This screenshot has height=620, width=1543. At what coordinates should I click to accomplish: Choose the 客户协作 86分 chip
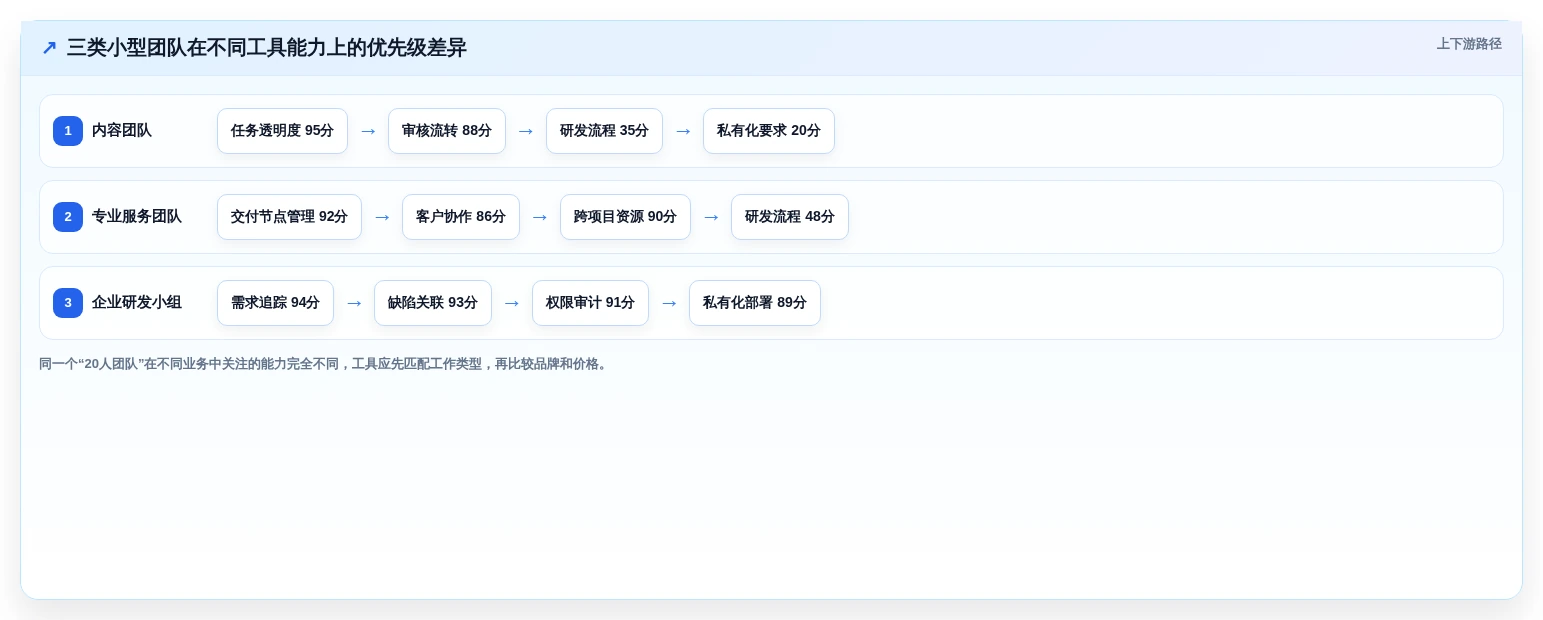(x=461, y=217)
